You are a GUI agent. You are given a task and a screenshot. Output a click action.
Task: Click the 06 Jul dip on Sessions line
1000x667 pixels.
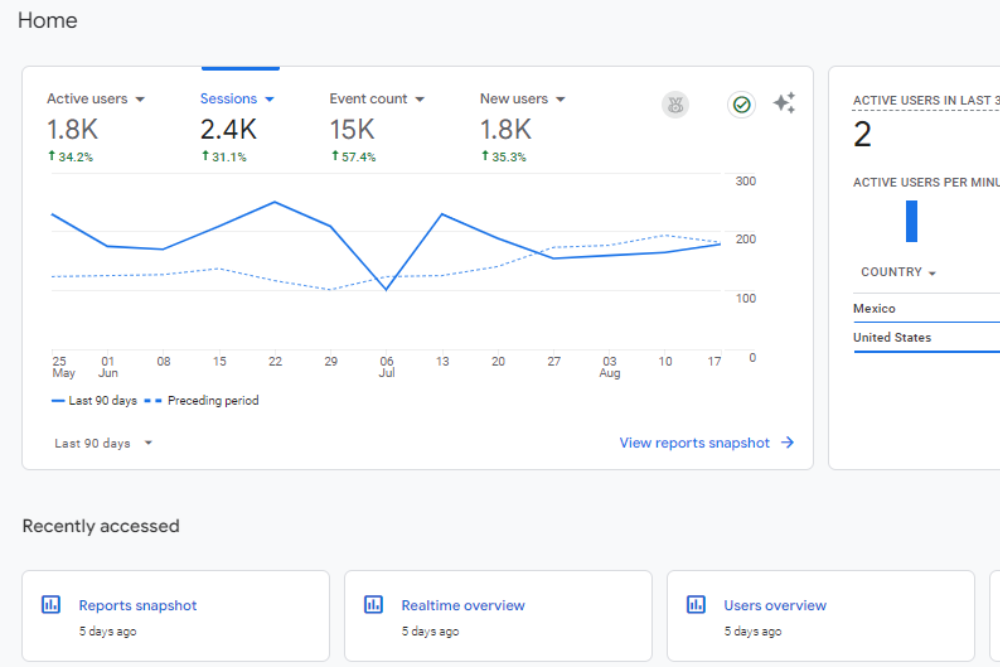click(386, 290)
